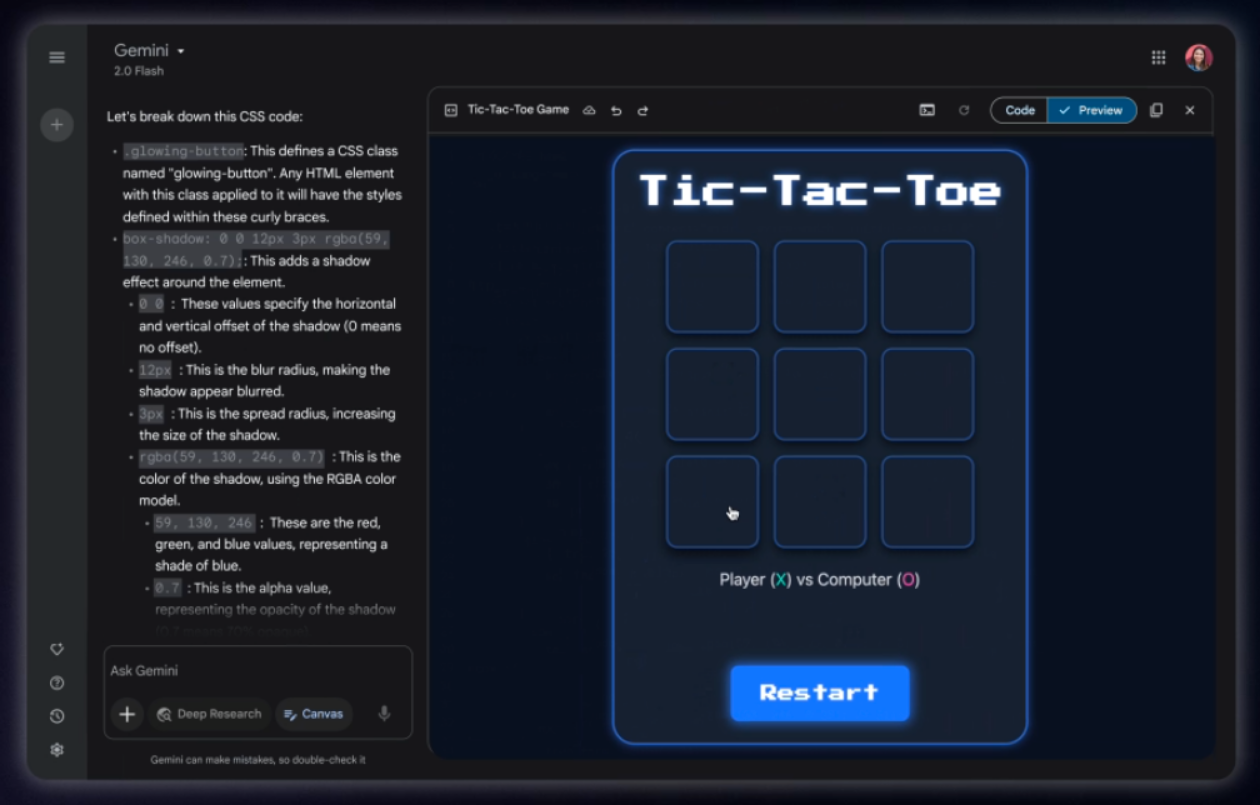Click the undo arrow in canvas toolbar
The width and height of the screenshot is (1260, 805).
616,111
